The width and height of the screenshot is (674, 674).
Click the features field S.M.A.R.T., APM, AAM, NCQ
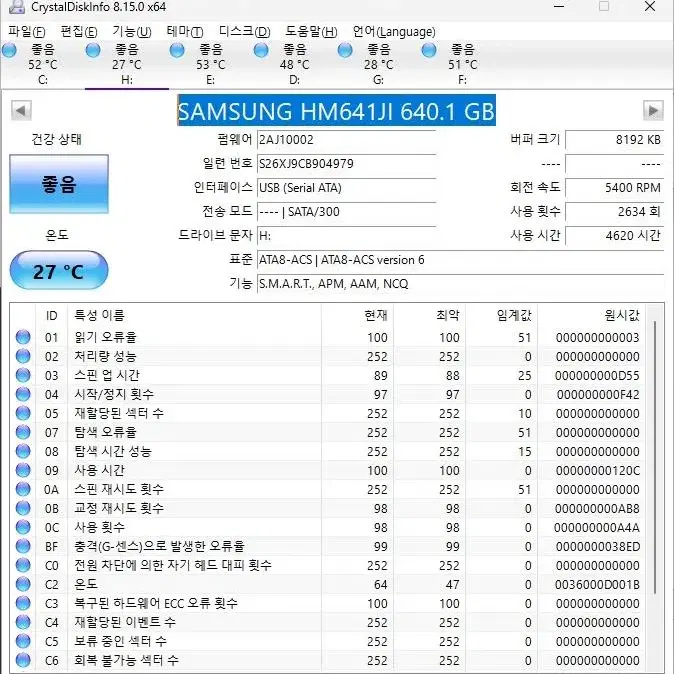[460, 284]
